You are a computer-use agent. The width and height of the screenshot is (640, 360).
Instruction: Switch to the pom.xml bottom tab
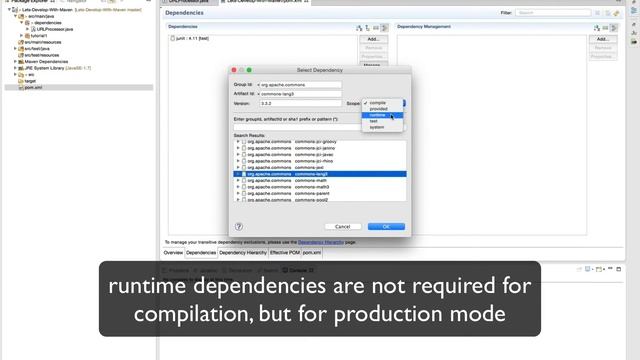pyautogui.click(x=312, y=253)
